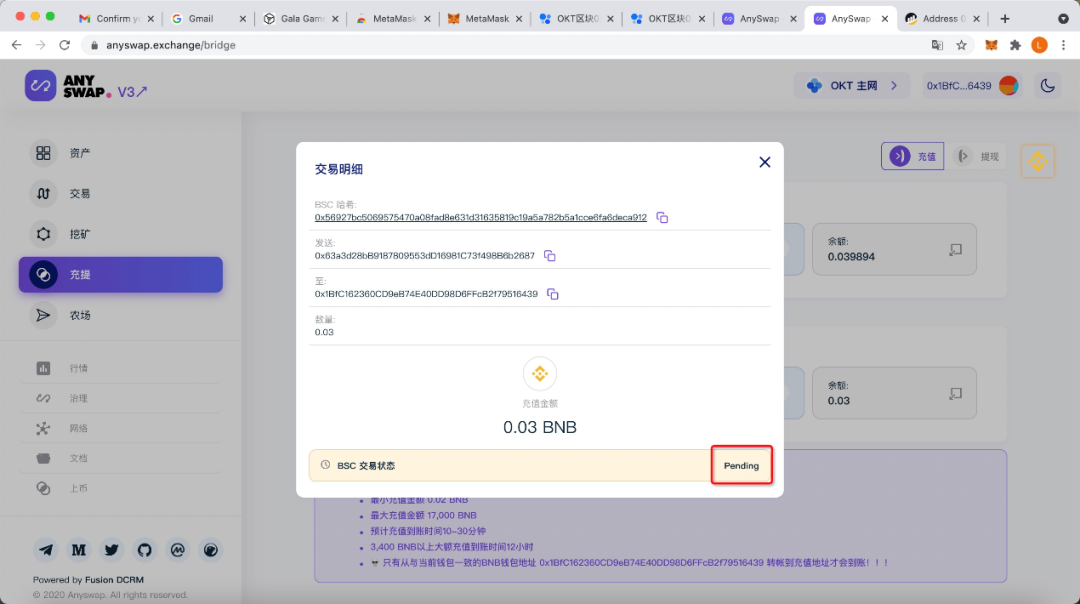Copy the BSC hash value

662,218
